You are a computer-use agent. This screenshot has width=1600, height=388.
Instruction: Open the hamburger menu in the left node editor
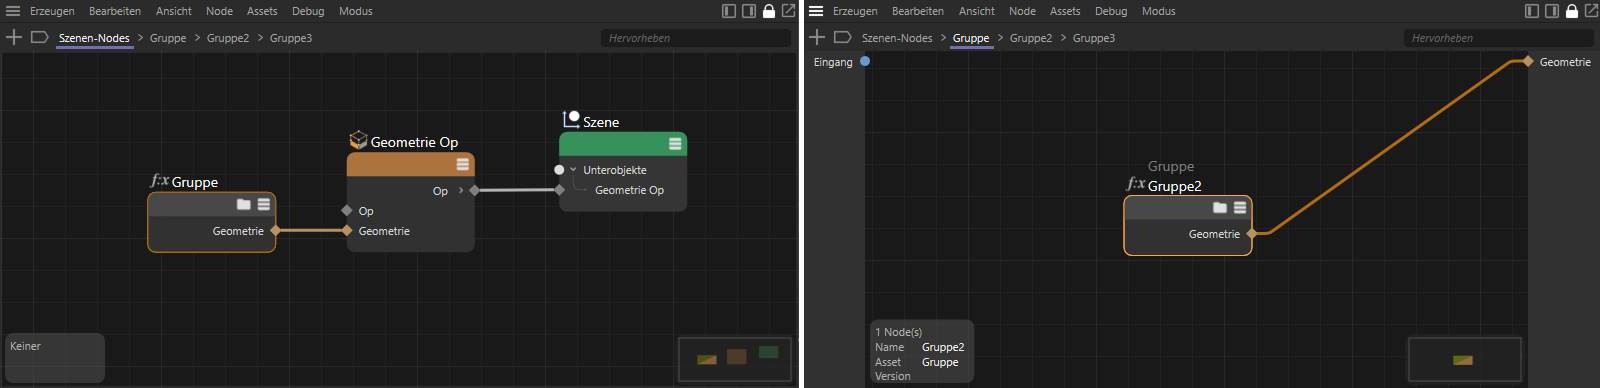pyautogui.click(x=13, y=11)
